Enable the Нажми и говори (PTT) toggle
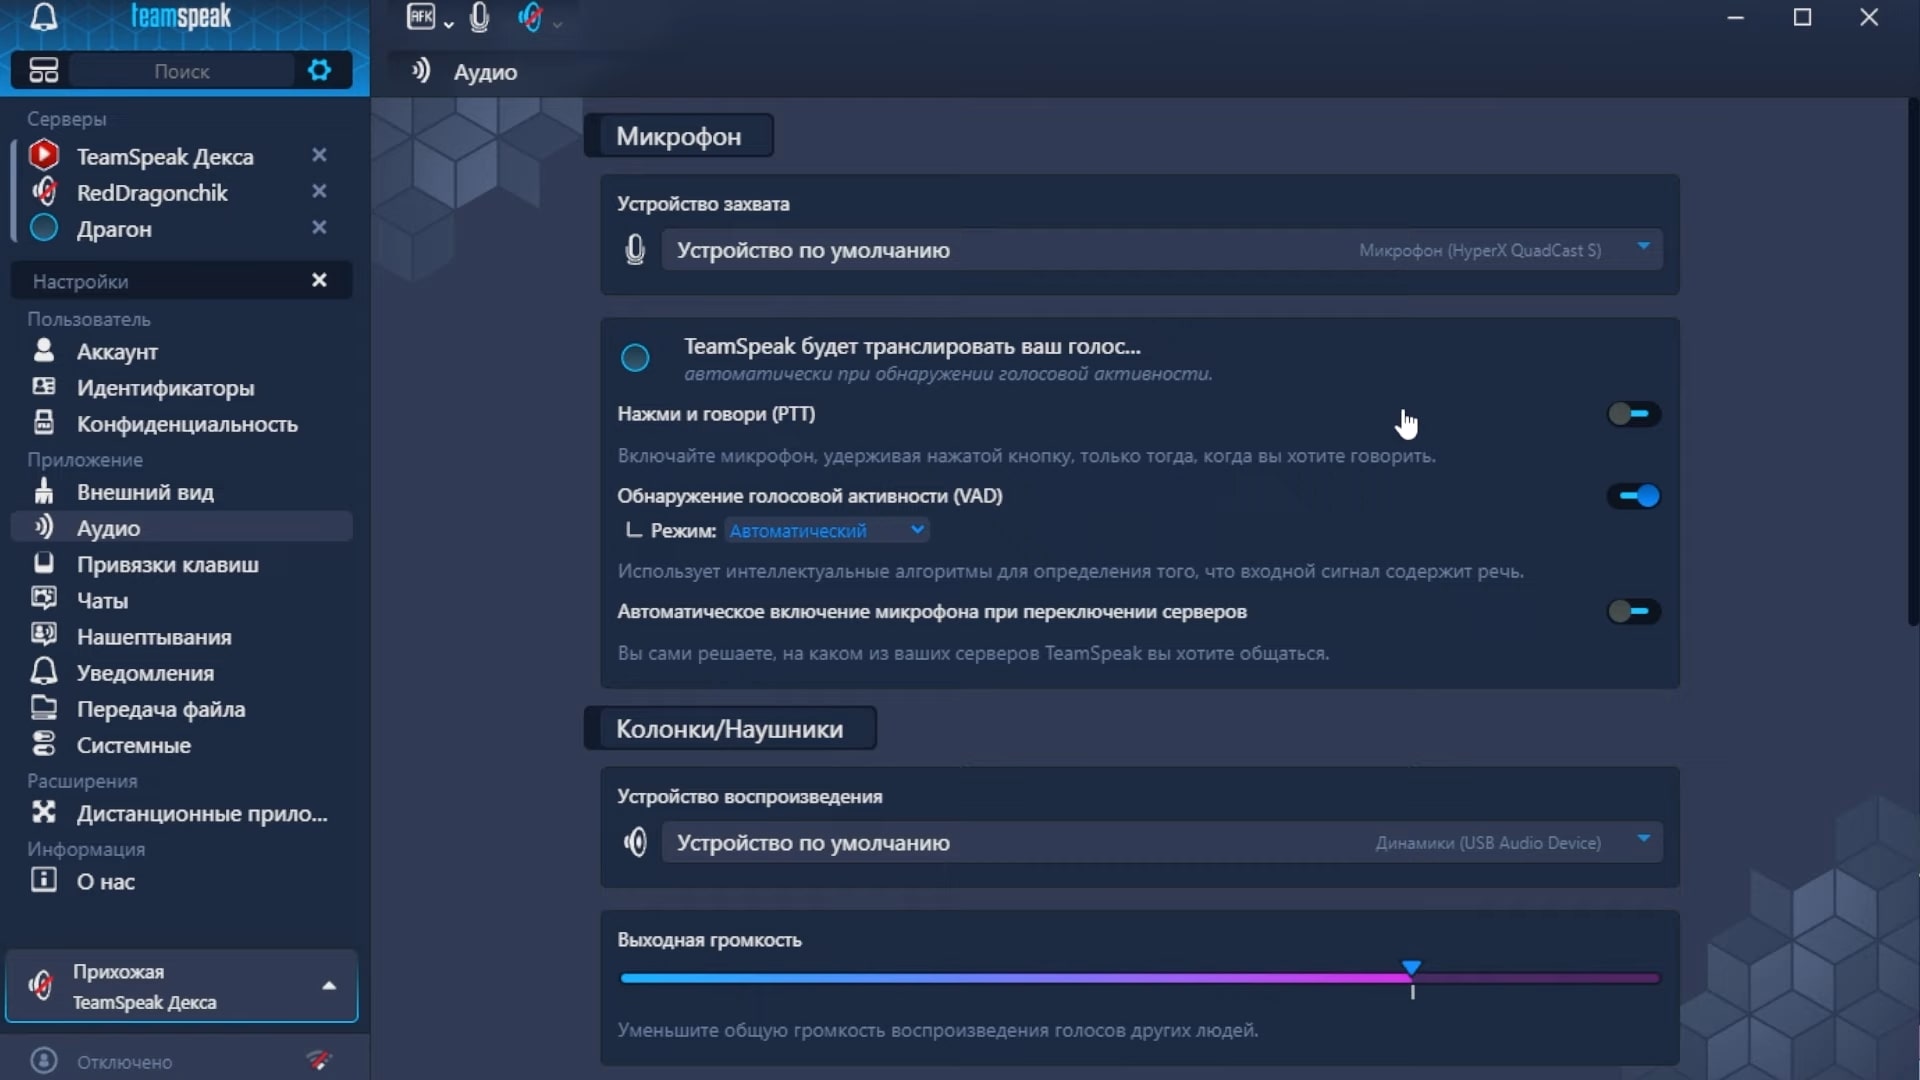 1634,414
